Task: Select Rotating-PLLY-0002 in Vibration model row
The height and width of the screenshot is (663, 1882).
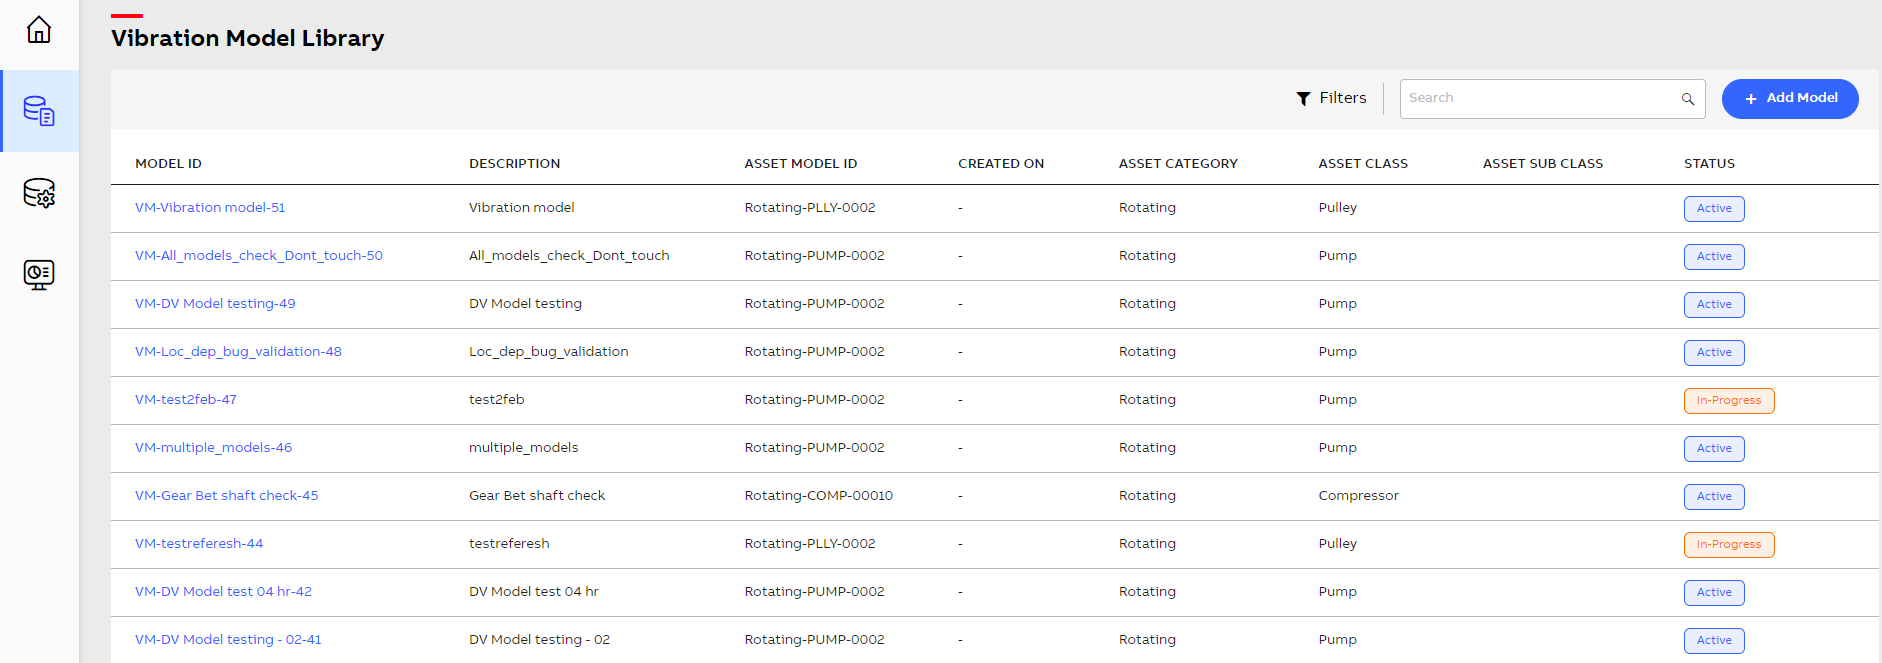Action: tap(810, 208)
